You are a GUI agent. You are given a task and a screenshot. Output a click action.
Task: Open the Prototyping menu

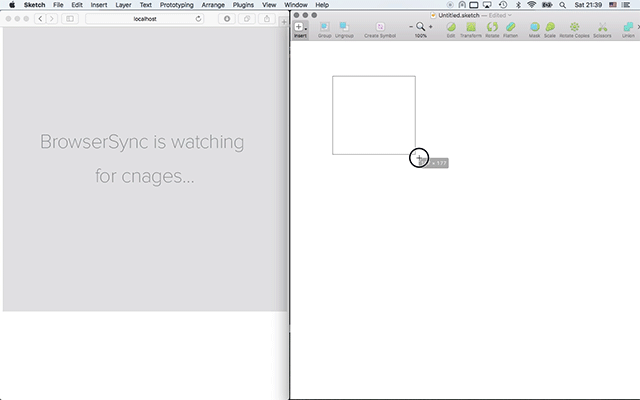176,5
